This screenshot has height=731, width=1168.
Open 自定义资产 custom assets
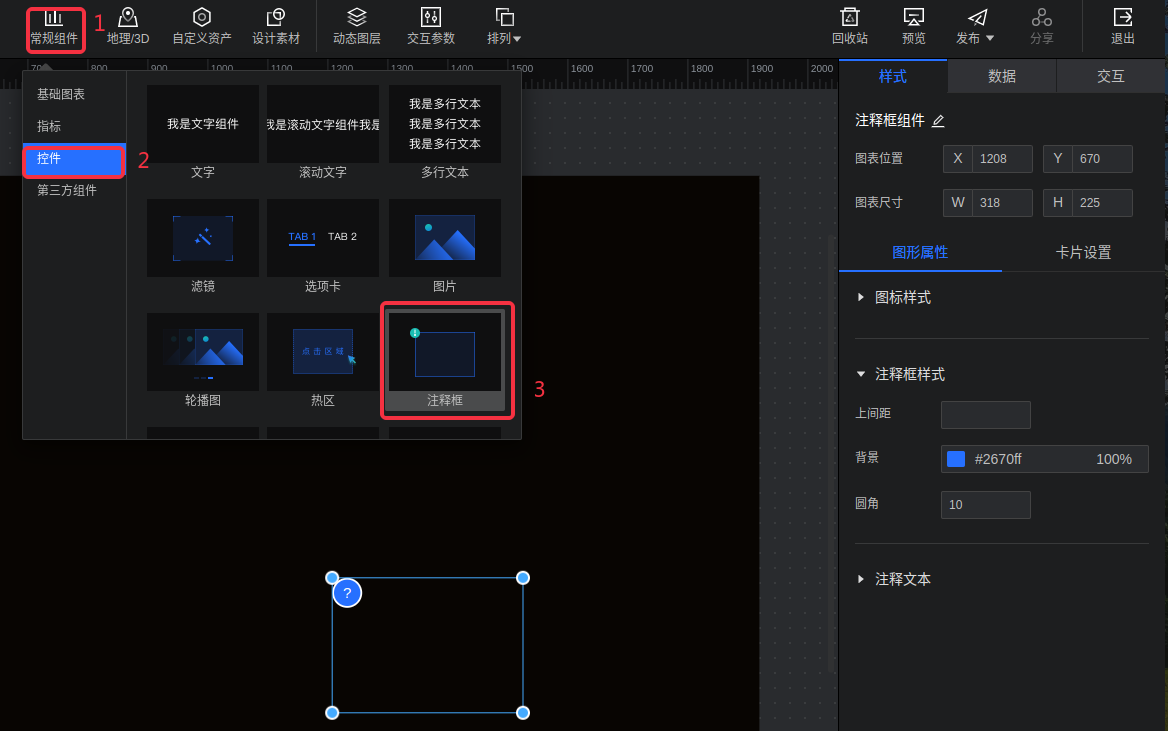point(201,27)
